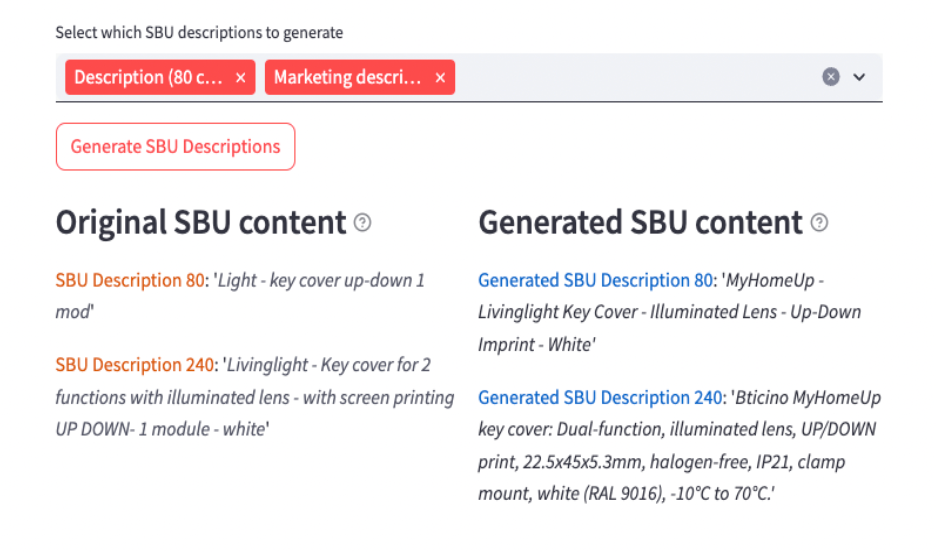This screenshot has height=552, width=936.
Task: Remove the Description (80 c... tag
Action: point(241,78)
